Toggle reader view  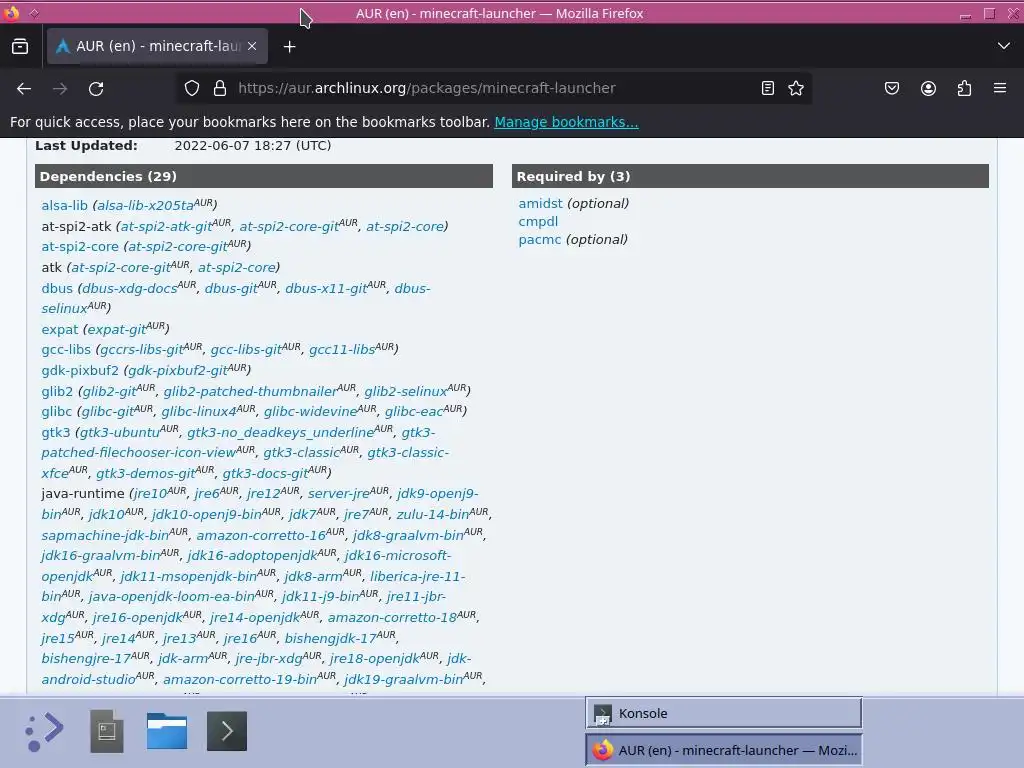(768, 88)
